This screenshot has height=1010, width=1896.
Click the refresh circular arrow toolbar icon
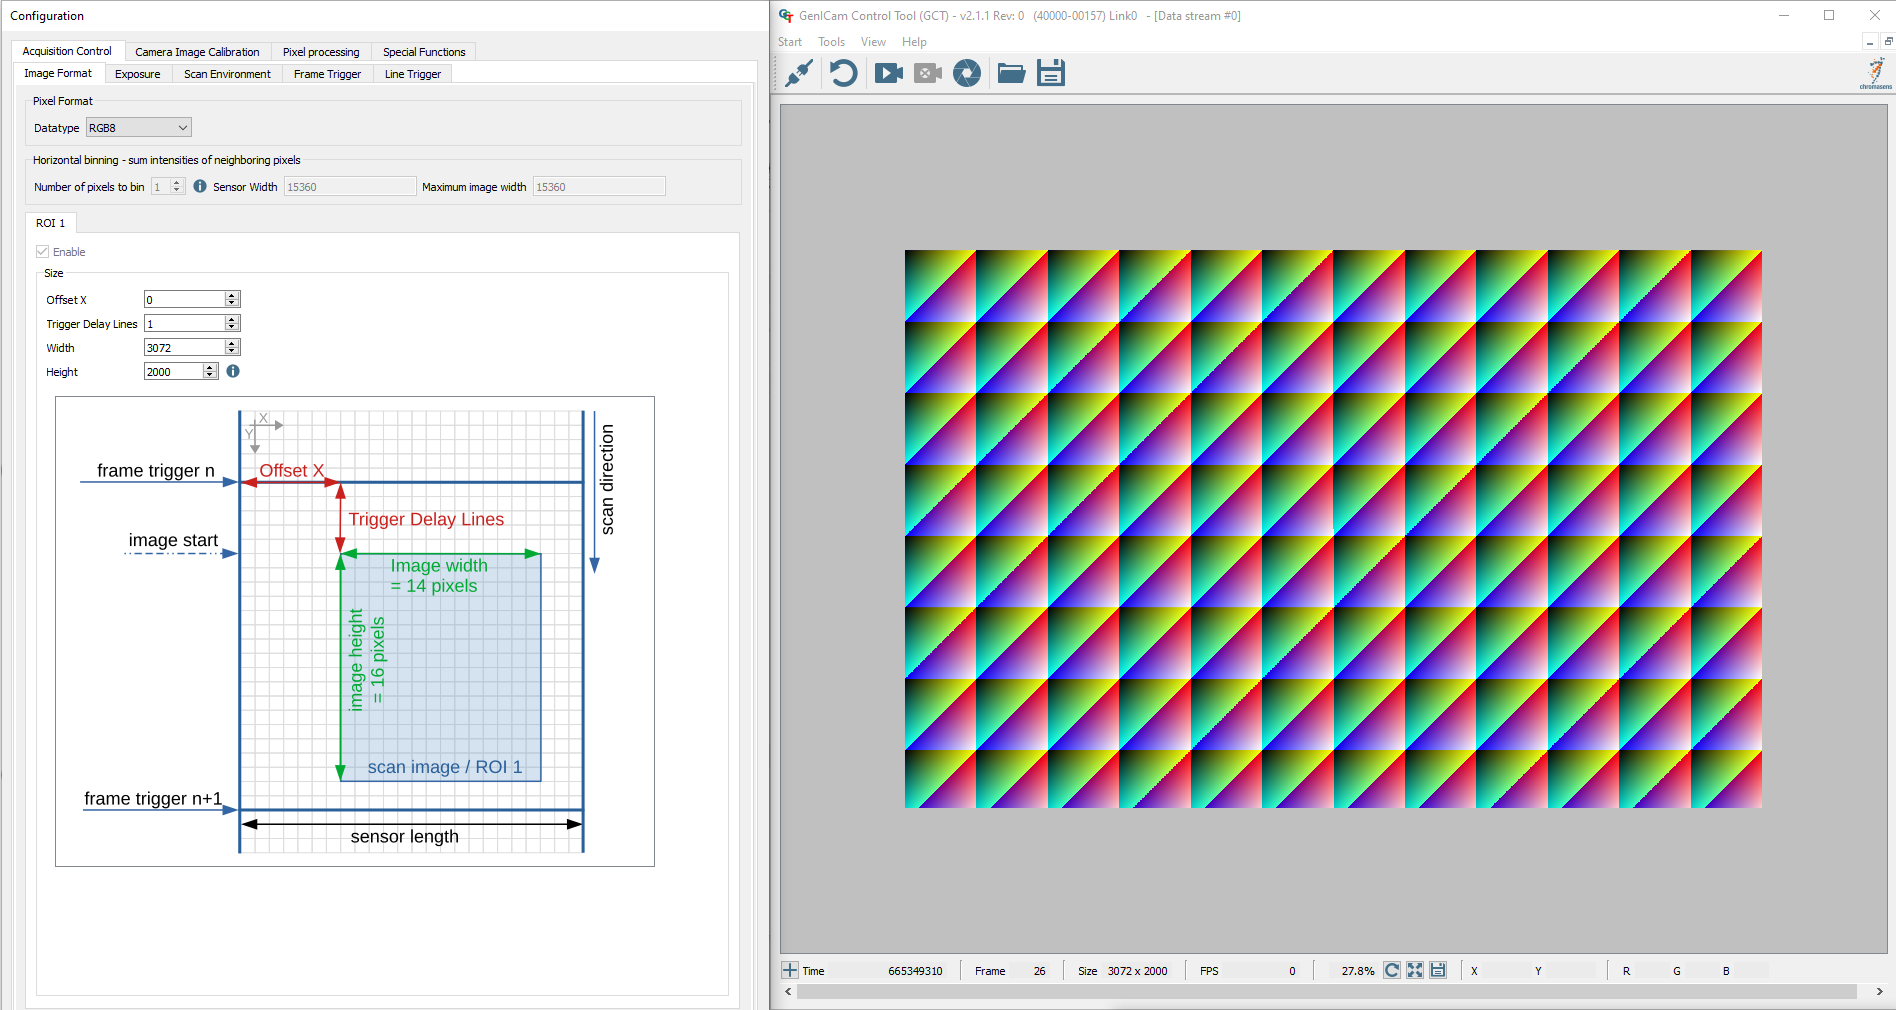843,73
